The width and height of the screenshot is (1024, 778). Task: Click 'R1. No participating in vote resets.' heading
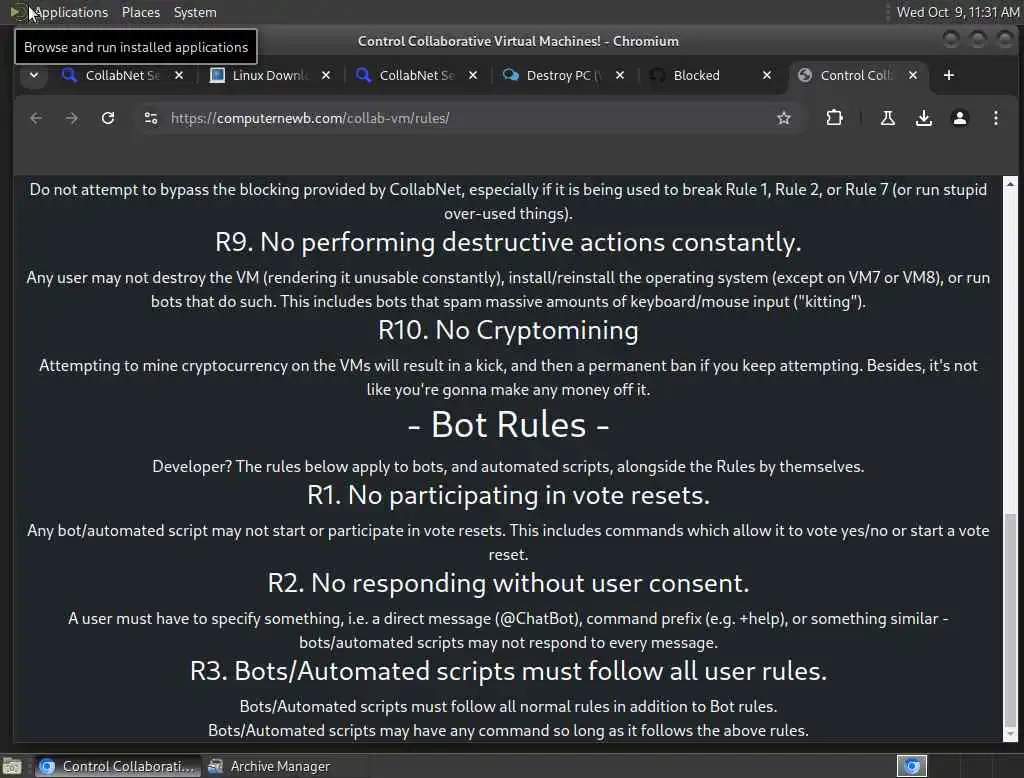point(508,495)
